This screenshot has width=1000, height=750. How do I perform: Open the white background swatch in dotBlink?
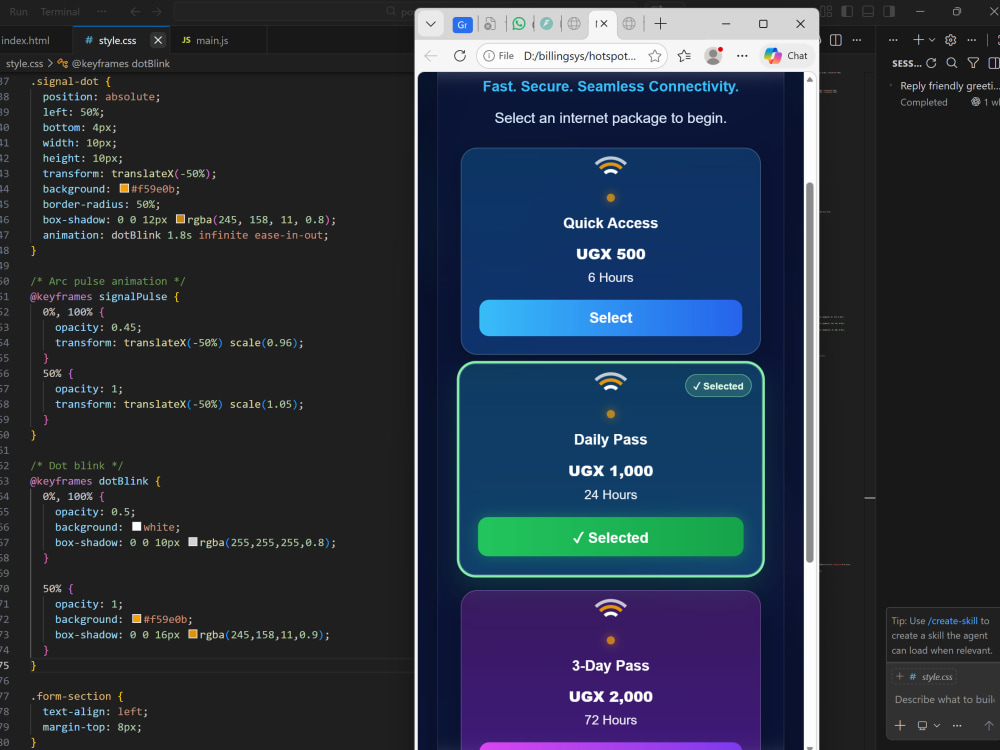[136, 527]
